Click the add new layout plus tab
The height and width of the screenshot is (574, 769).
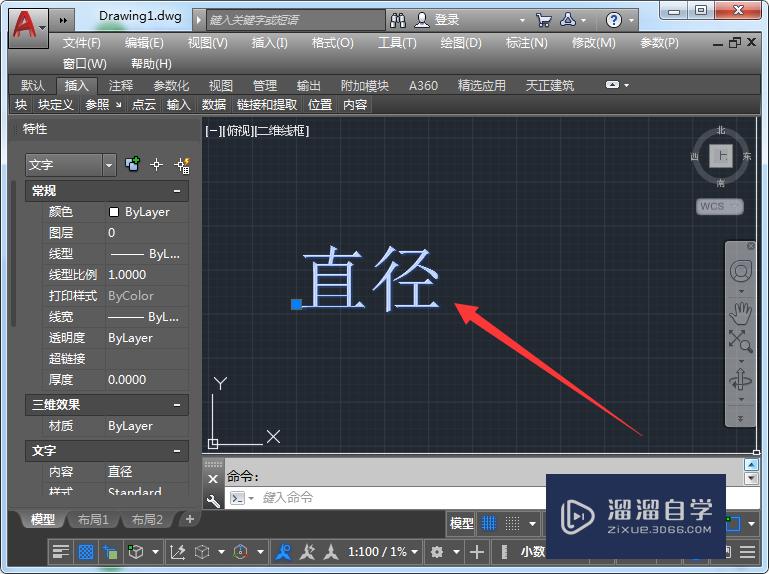point(190,519)
